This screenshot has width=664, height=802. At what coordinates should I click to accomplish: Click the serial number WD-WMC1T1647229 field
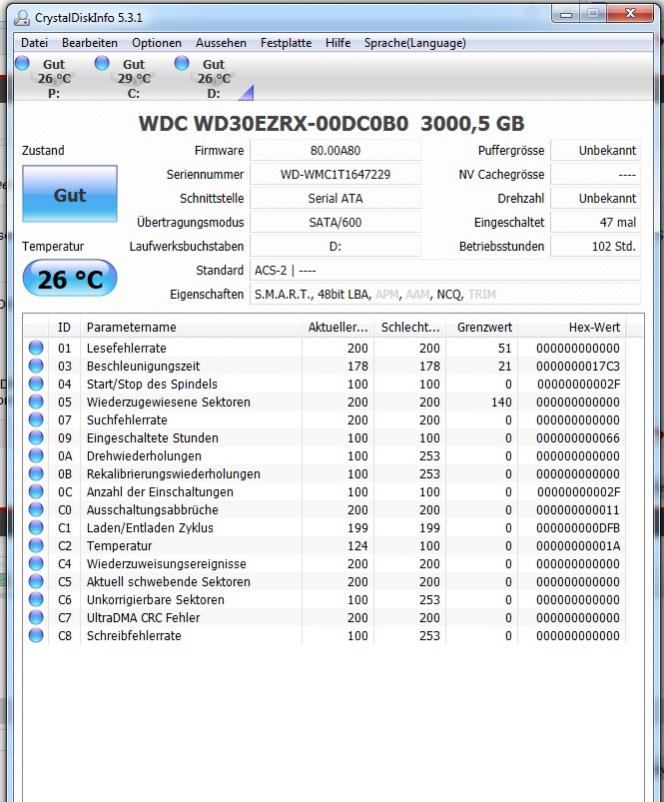click(335, 174)
